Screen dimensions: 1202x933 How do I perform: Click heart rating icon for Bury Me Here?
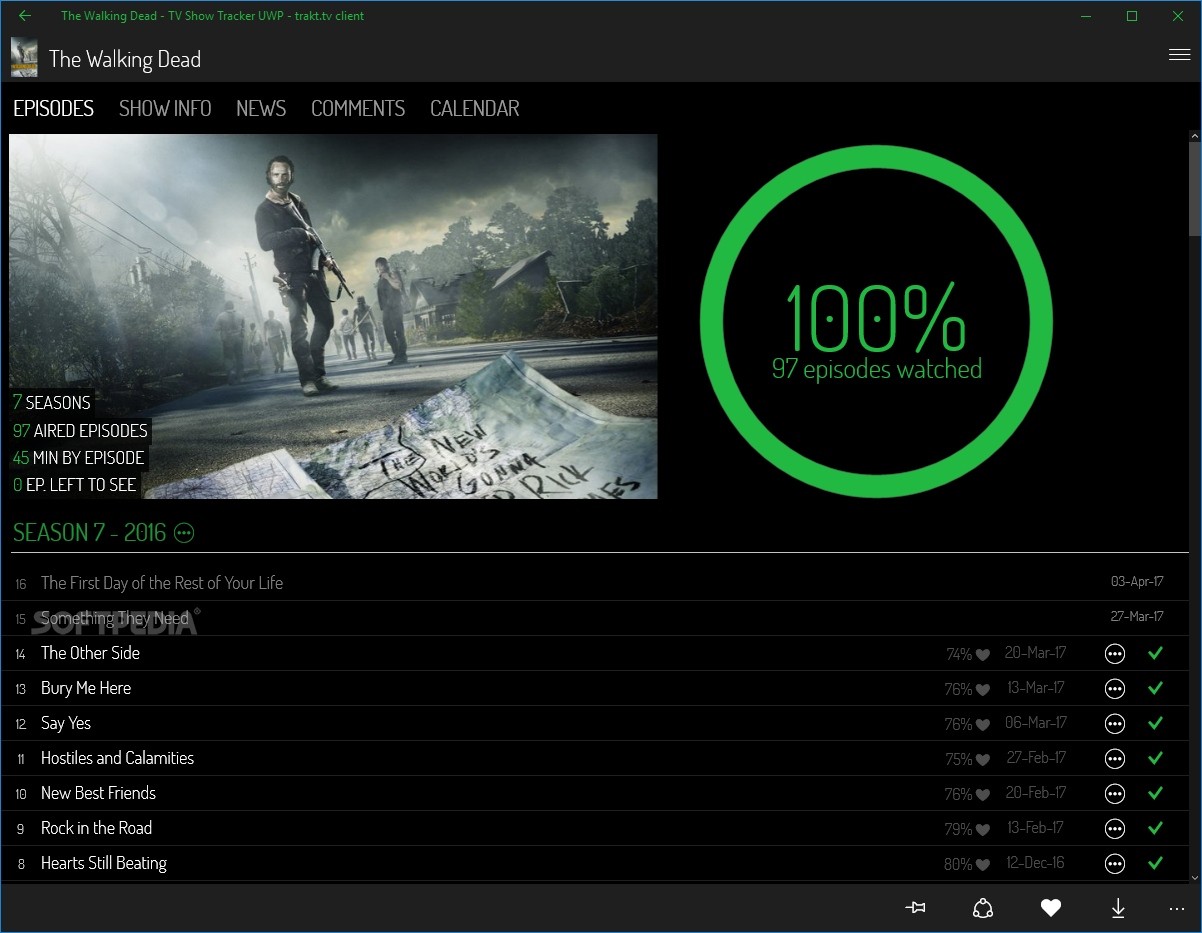click(x=983, y=690)
